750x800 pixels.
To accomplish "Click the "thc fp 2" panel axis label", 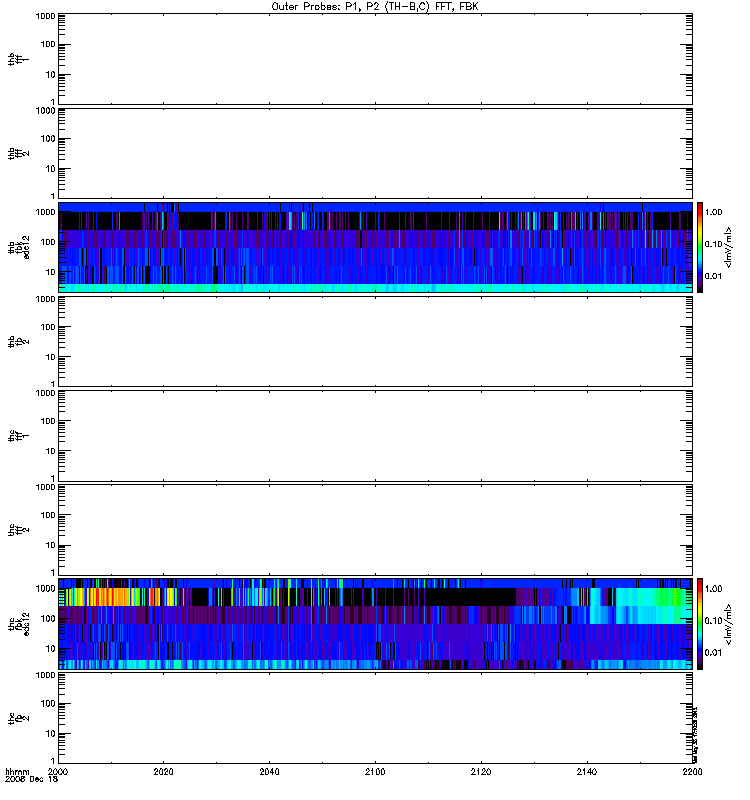I will point(18,718).
